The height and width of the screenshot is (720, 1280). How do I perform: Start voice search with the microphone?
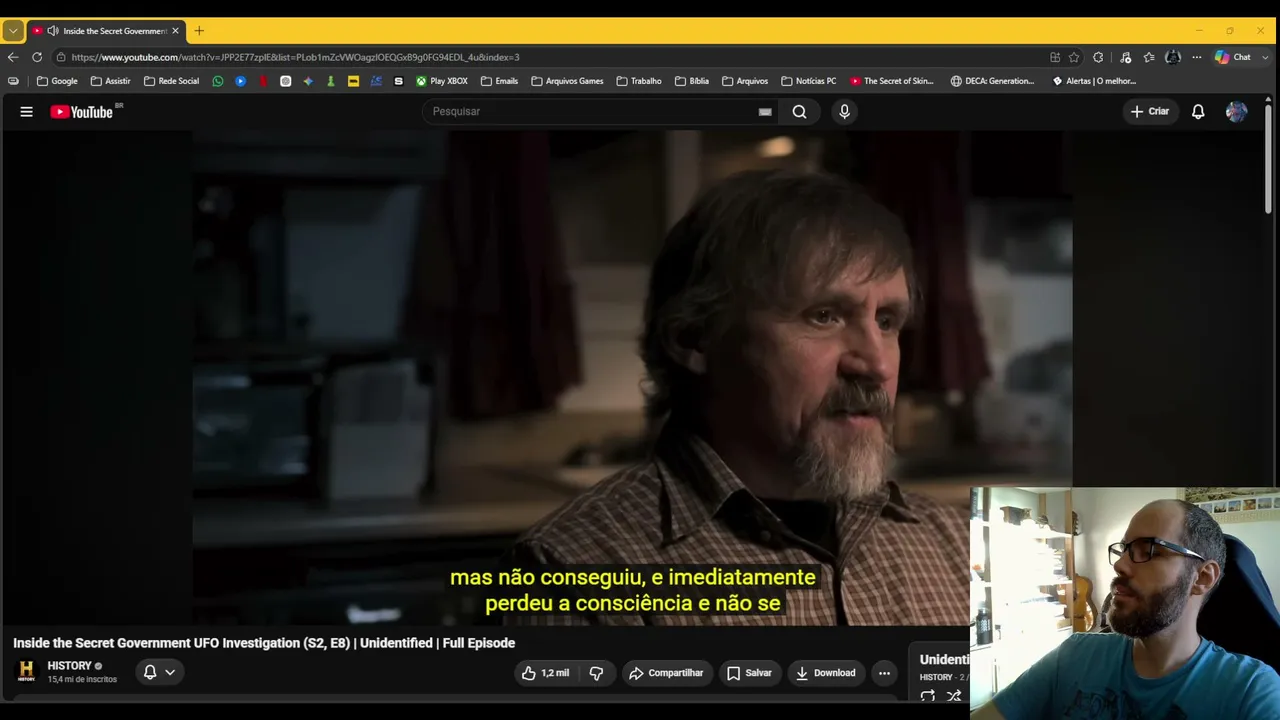844,112
